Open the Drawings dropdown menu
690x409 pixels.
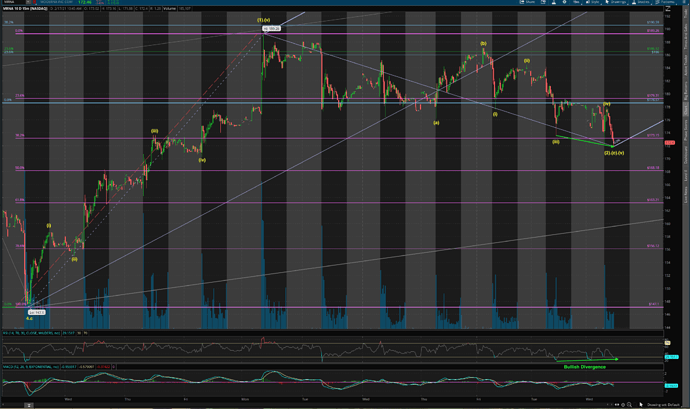click(x=616, y=2)
